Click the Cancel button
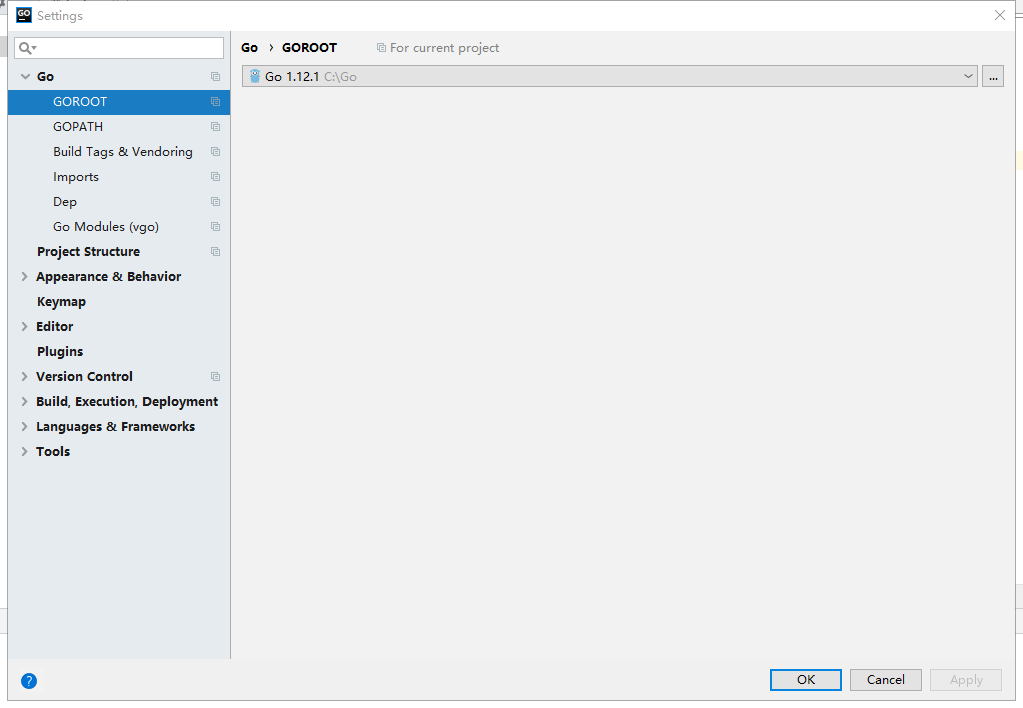 (885, 680)
